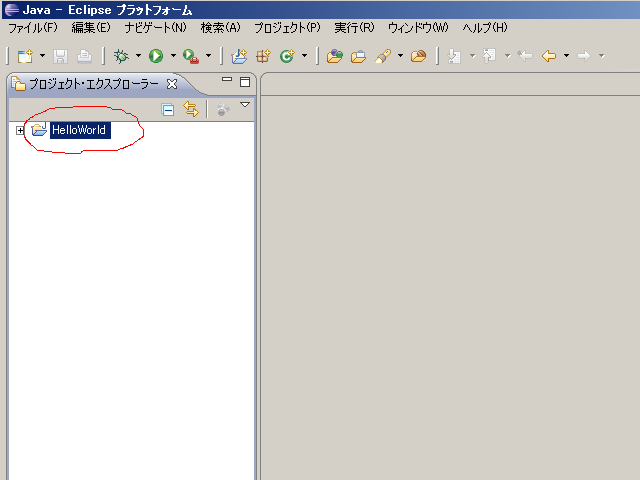Open the Project Explorer view menu triangle
Image resolution: width=640 pixels, height=480 pixels.
(245, 105)
